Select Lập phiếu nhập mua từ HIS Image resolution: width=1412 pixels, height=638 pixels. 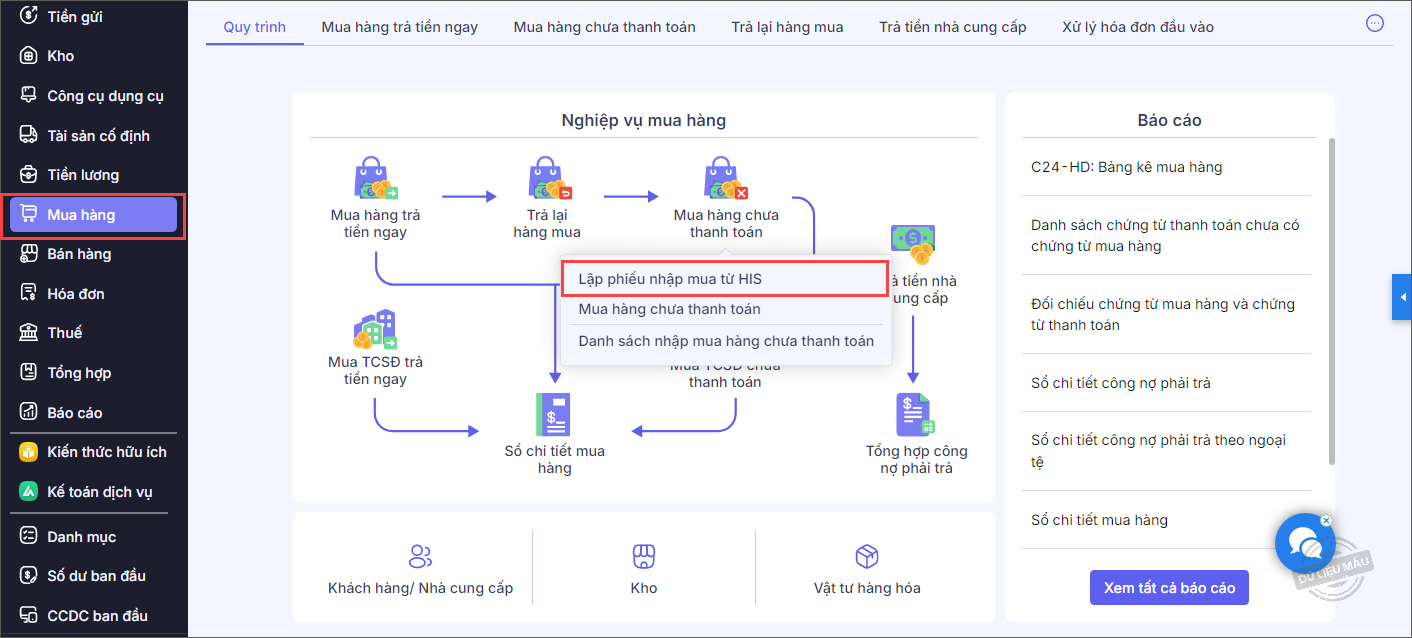724,278
